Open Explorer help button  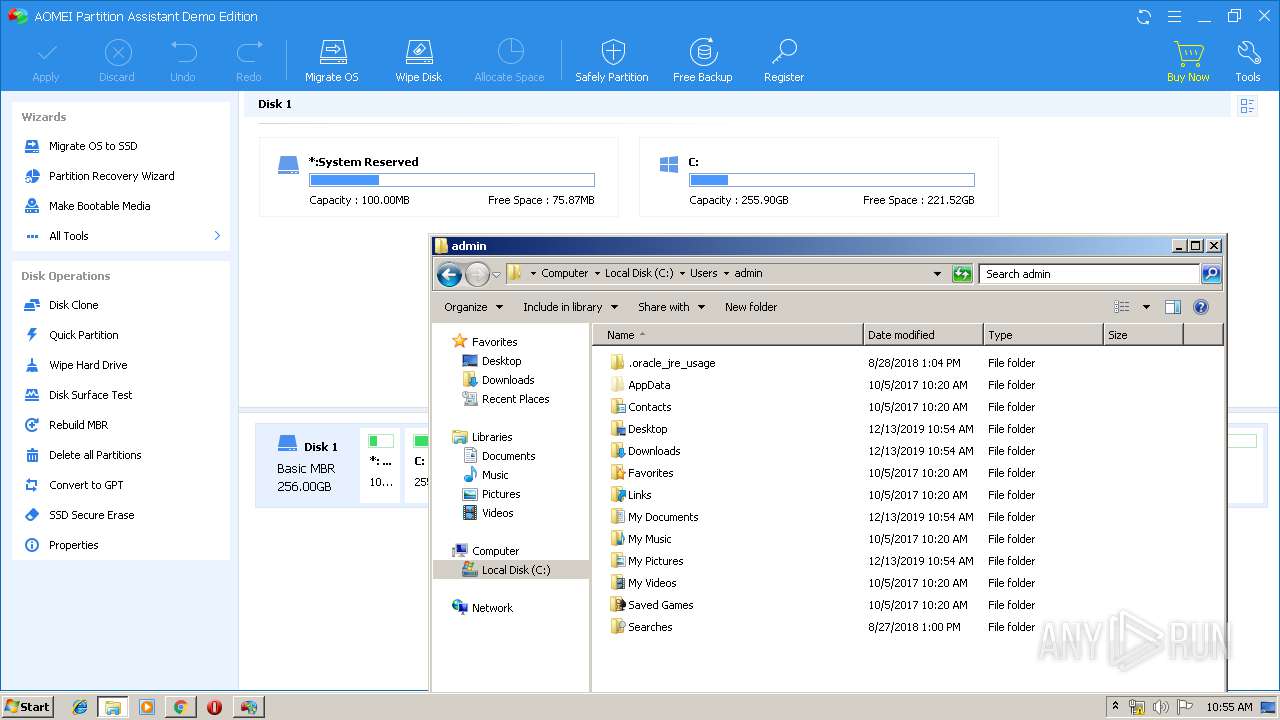[x=1201, y=307]
